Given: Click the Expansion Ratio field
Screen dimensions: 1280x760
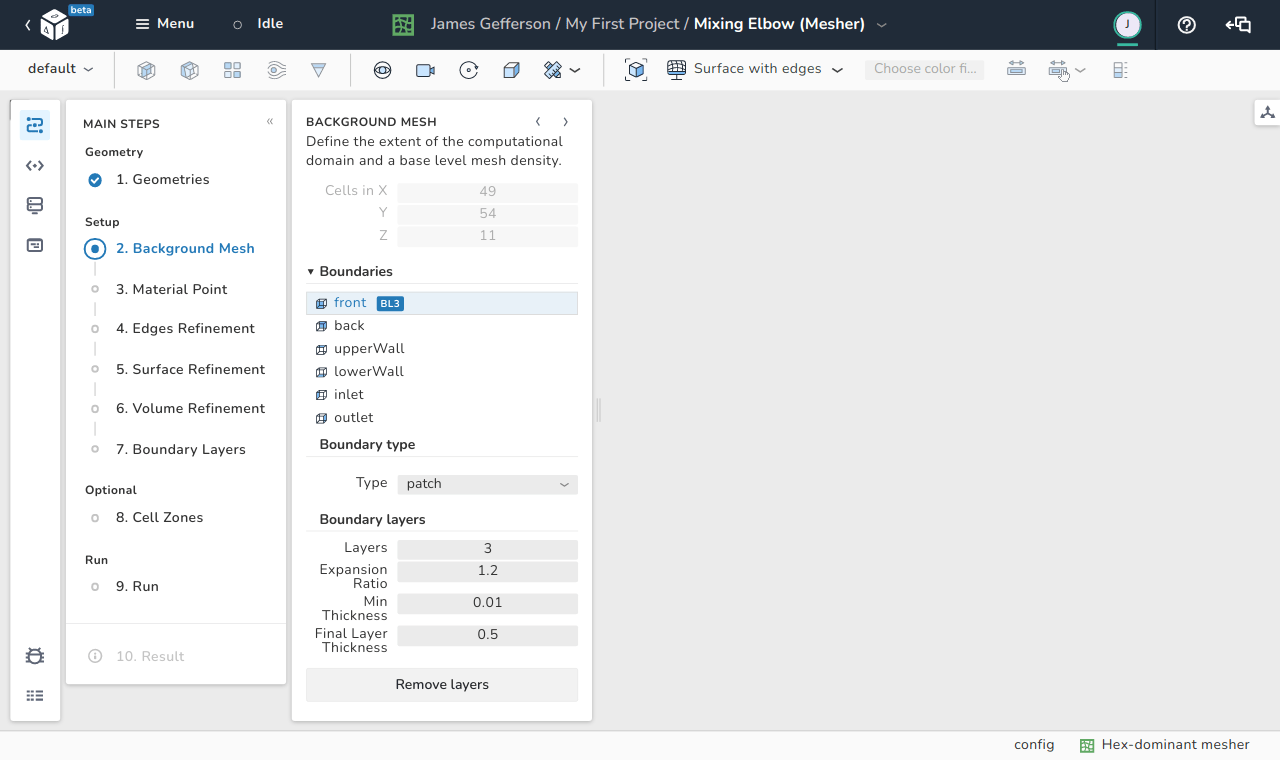Looking at the screenshot, I should click(x=487, y=571).
